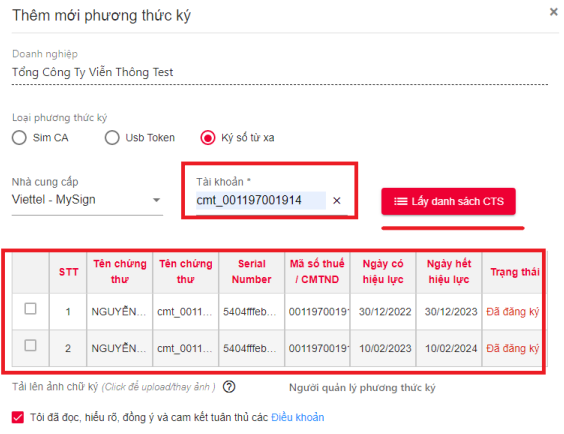Click the Ngày có hiệu lực header

pyautogui.click(x=383, y=272)
